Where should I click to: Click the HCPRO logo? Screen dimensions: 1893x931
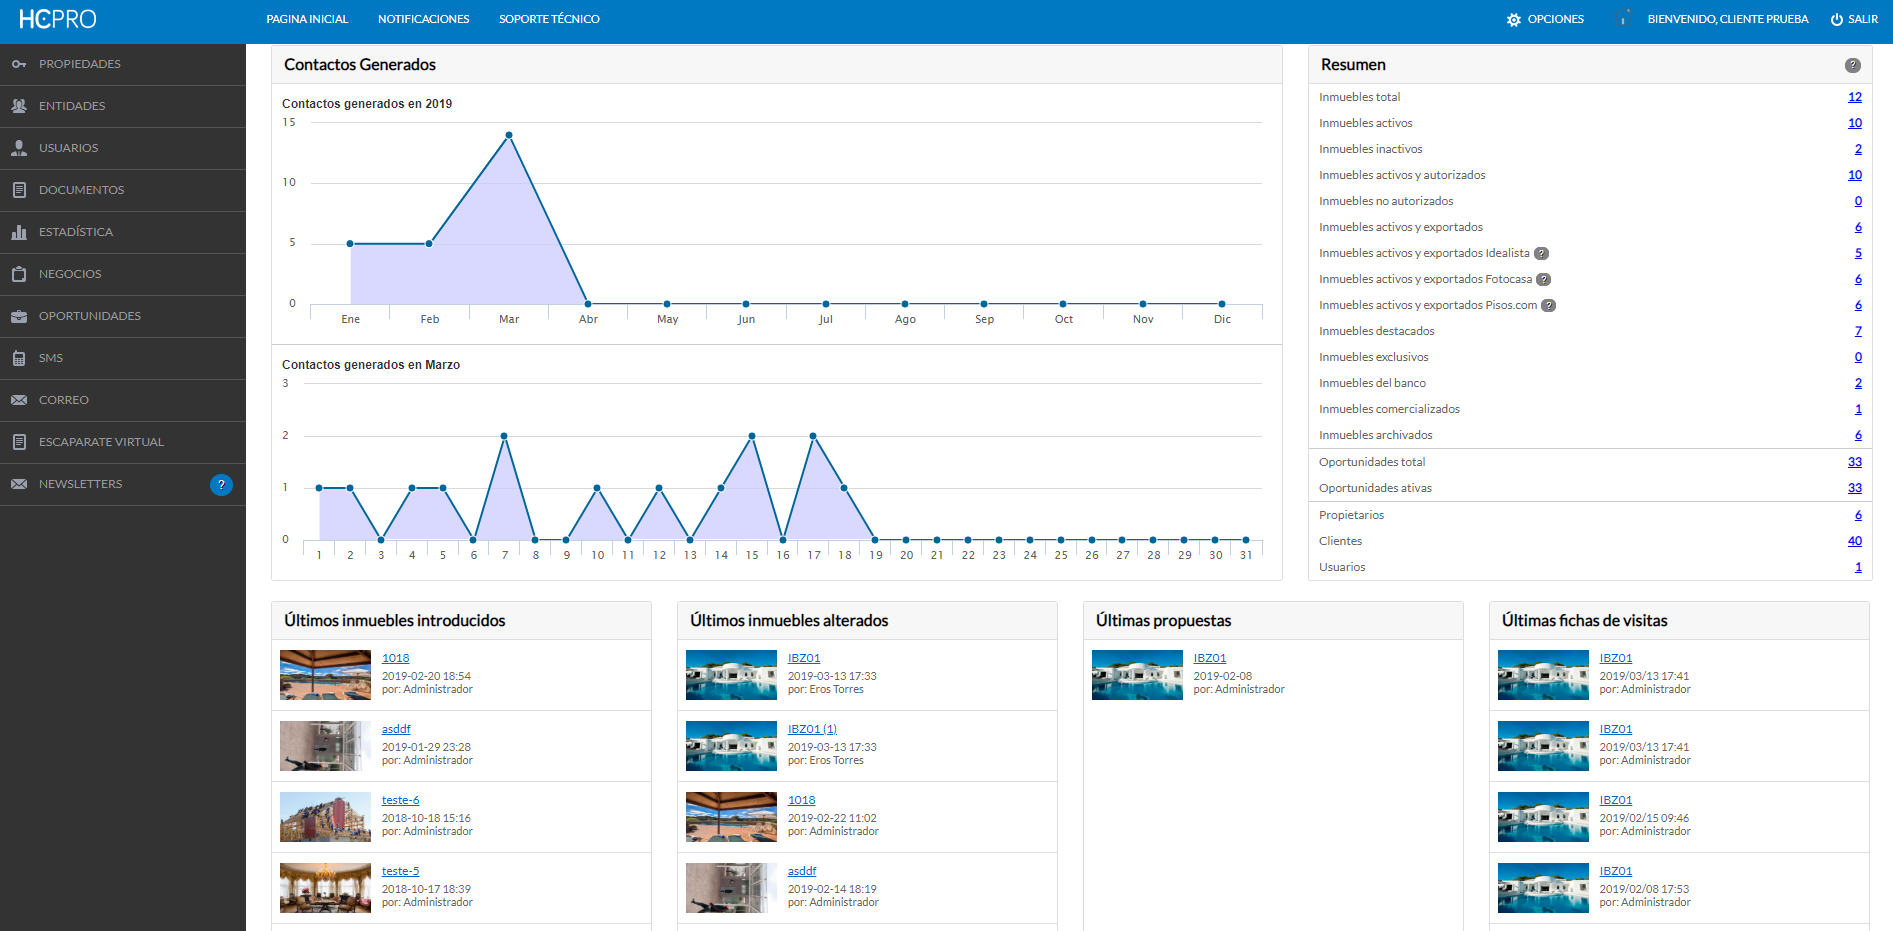point(57,19)
